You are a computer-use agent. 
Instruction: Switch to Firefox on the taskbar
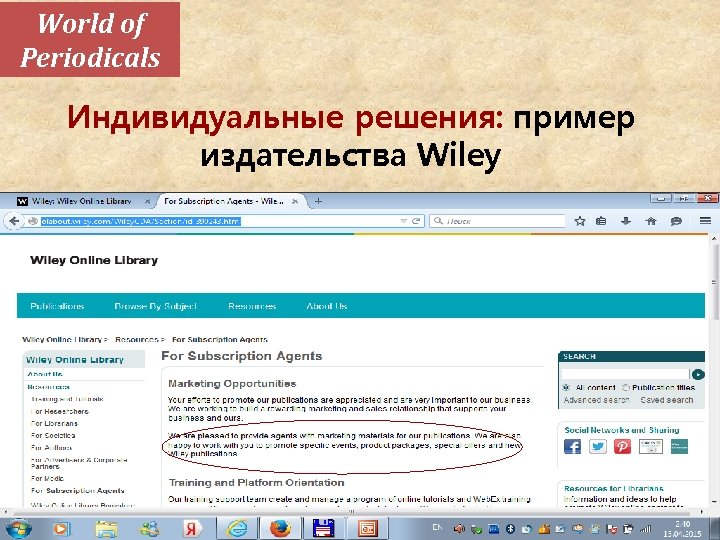pos(281,529)
